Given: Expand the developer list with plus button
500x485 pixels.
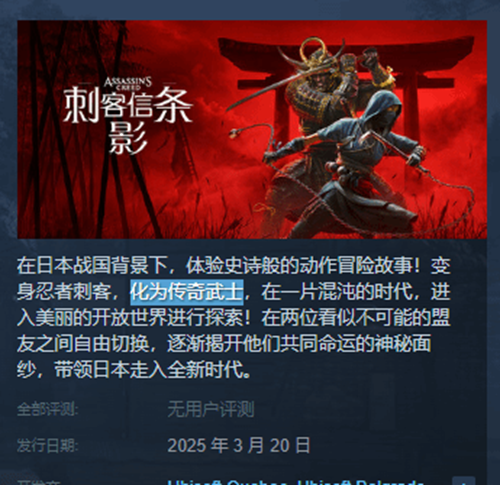Looking at the screenshot, I should [x=464, y=481].
